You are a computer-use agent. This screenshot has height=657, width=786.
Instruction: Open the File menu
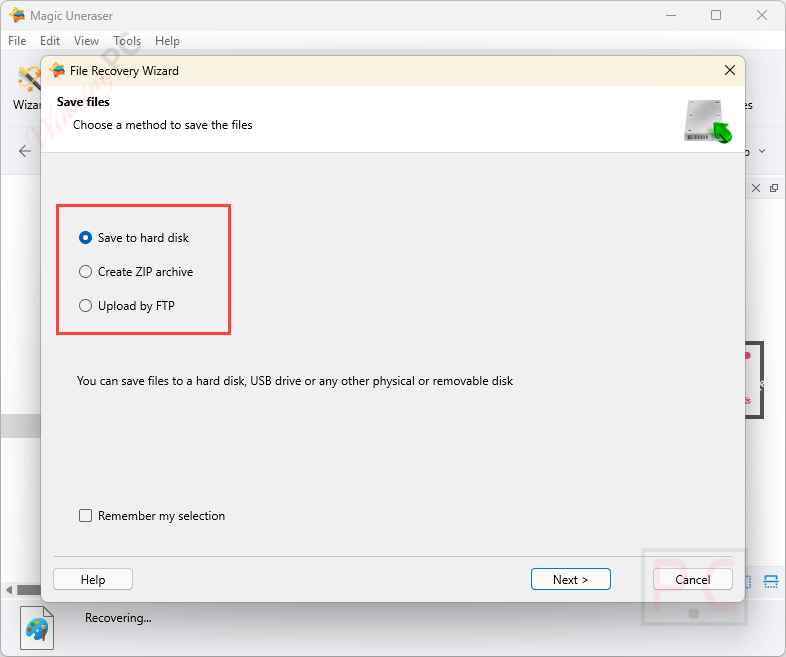click(17, 41)
